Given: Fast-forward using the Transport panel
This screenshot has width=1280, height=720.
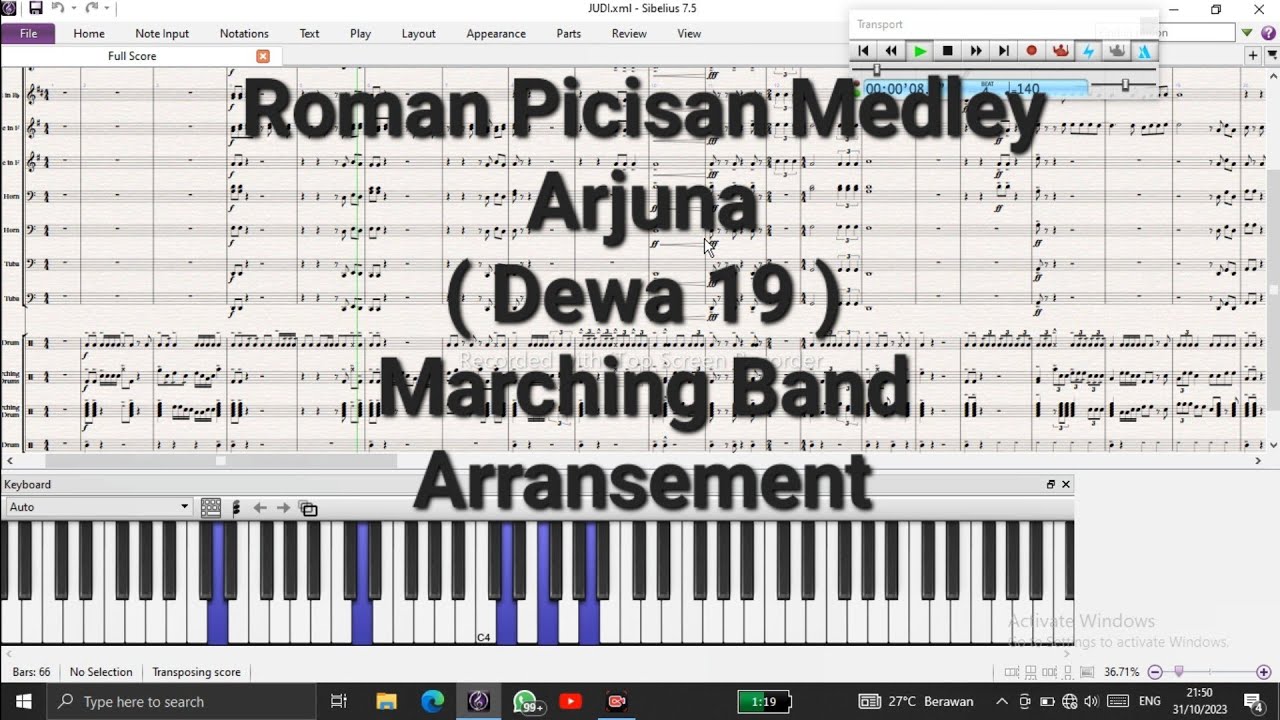Looking at the screenshot, I should click(976, 51).
